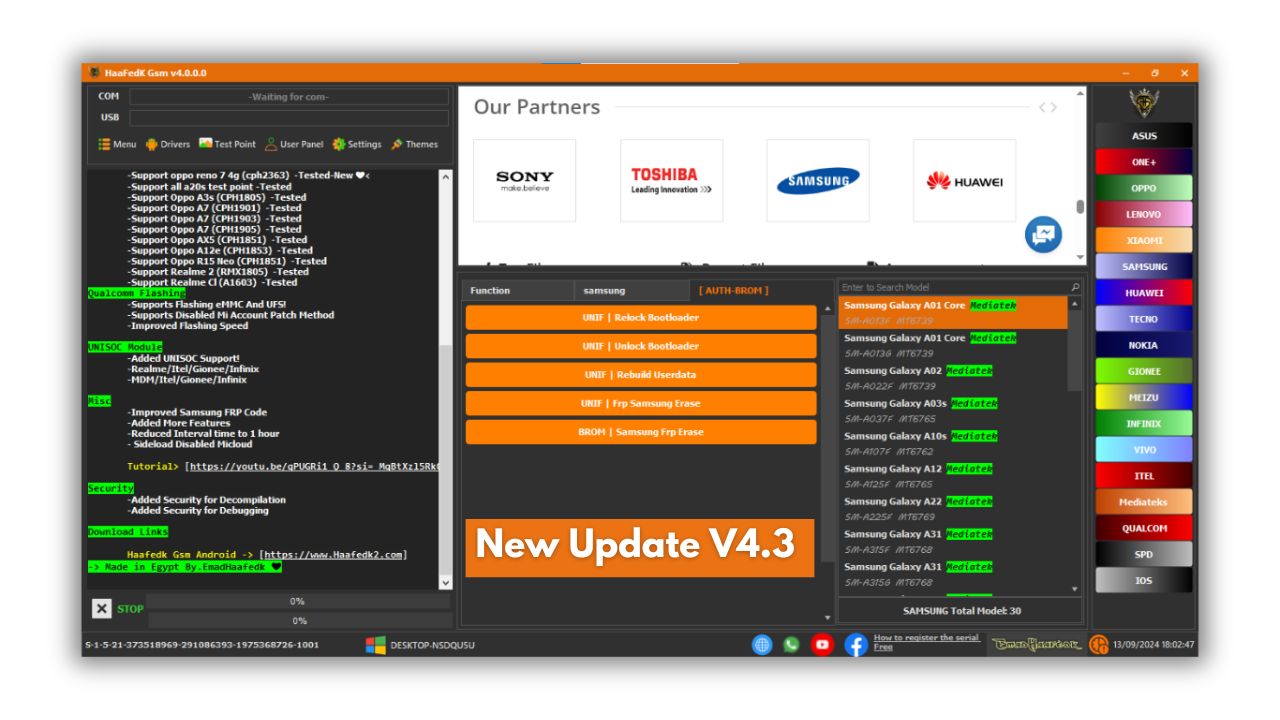Viewport: 1280px width, 720px height.
Task: Select the Mediateks chipset button
Action: [x=1144, y=502]
